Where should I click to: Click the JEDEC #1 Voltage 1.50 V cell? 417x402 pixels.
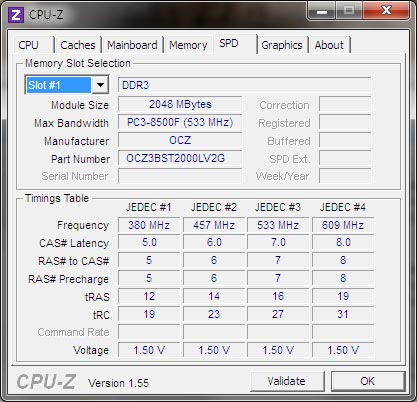click(149, 350)
